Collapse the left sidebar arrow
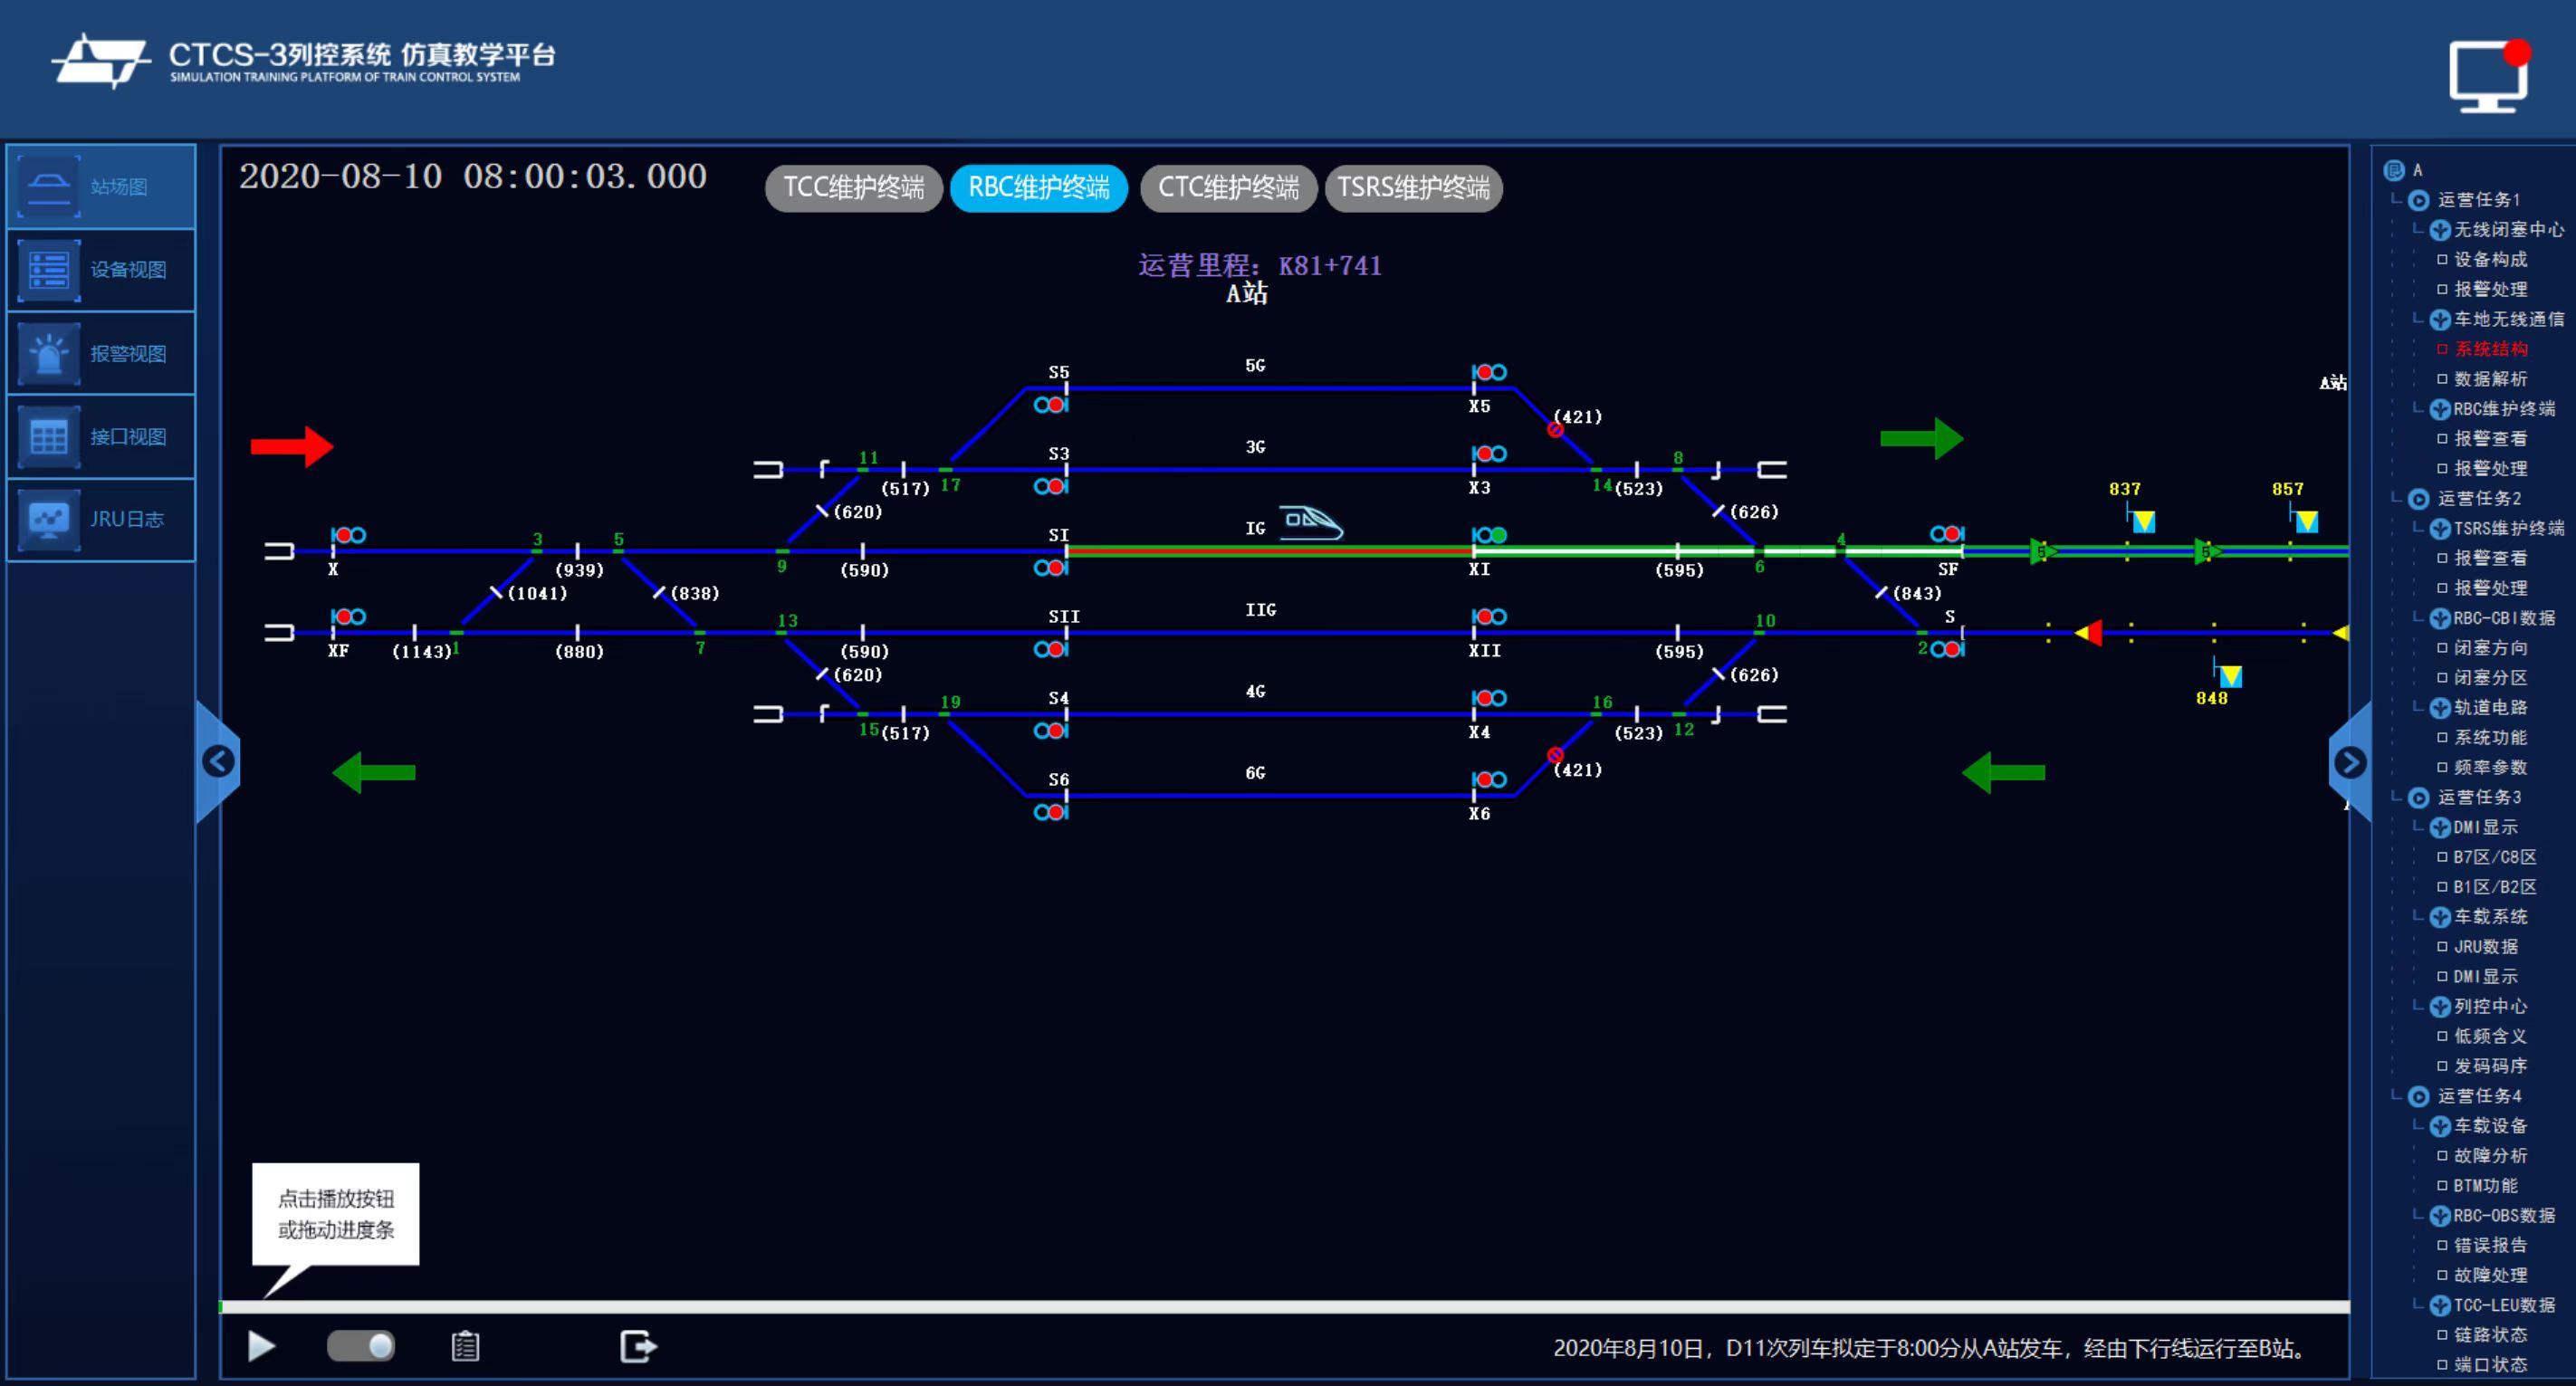This screenshot has width=2576, height=1386. click(218, 762)
